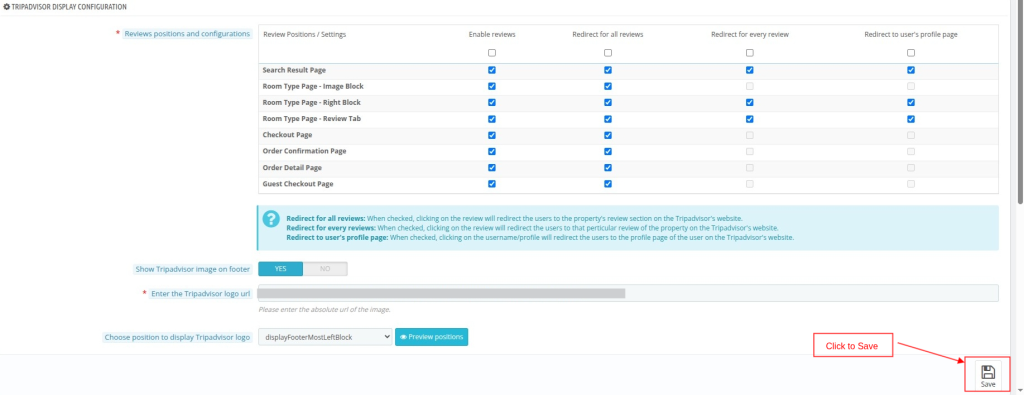
Task: Click the Order Detail Page row label
Action: click(x=292, y=168)
